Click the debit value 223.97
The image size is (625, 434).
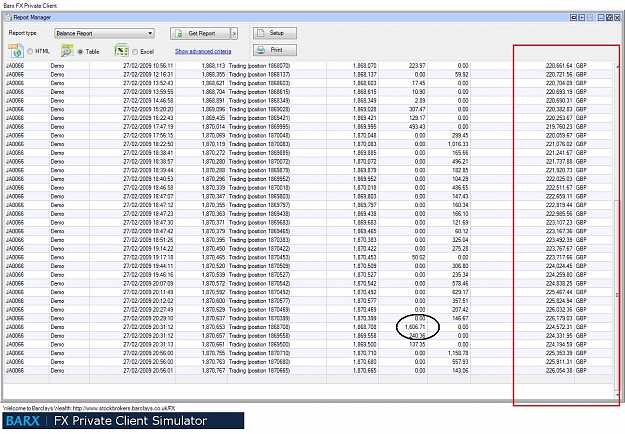click(417, 66)
